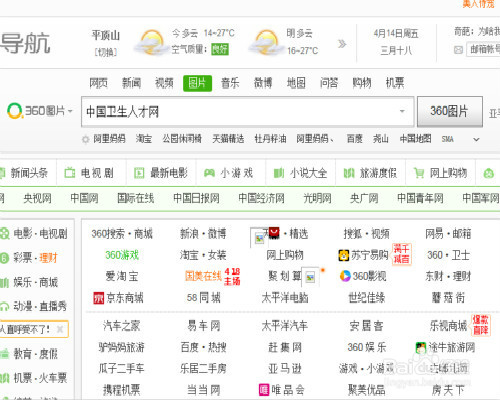This screenshot has width=500, height=400.
Task: Click the 360图片 search button
Action: point(450,111)
